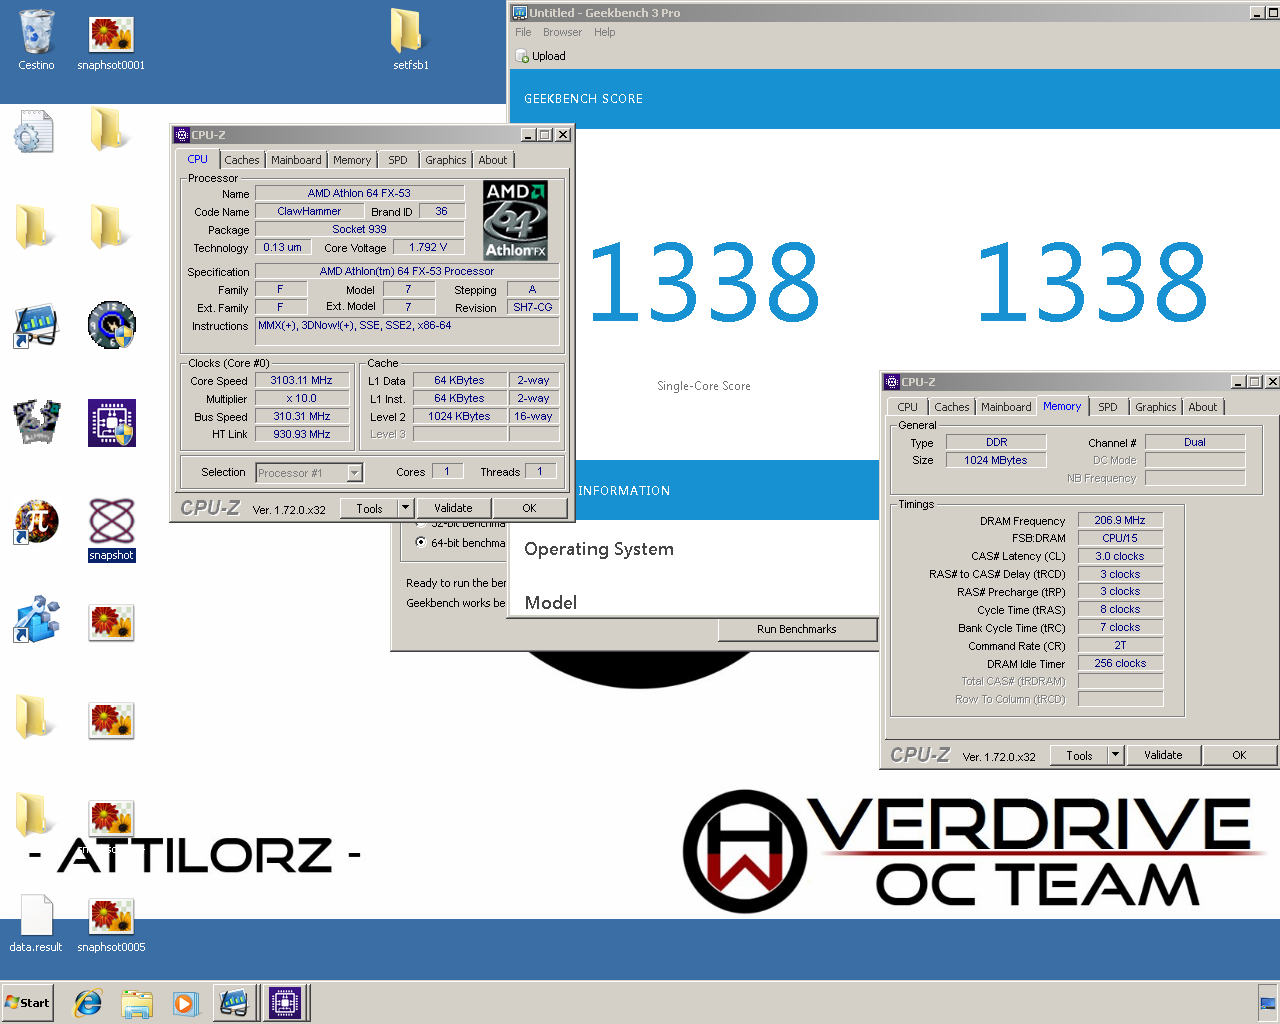Switch to Memory tab in left CPU-Z window
The image size is (1280, 1024).
click(352, 160)
